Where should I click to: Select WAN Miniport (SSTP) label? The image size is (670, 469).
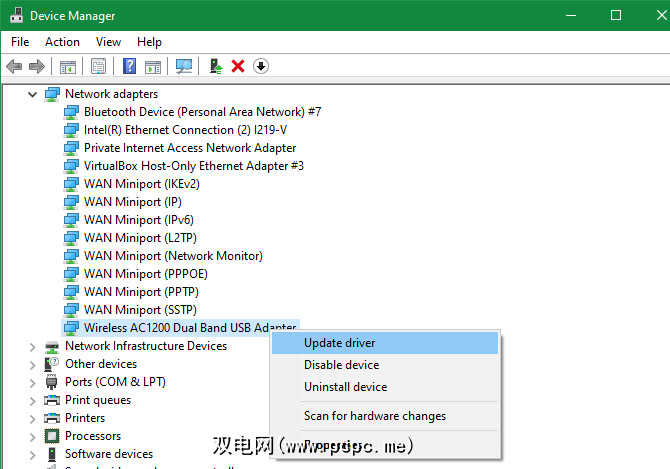click(140, 310)
